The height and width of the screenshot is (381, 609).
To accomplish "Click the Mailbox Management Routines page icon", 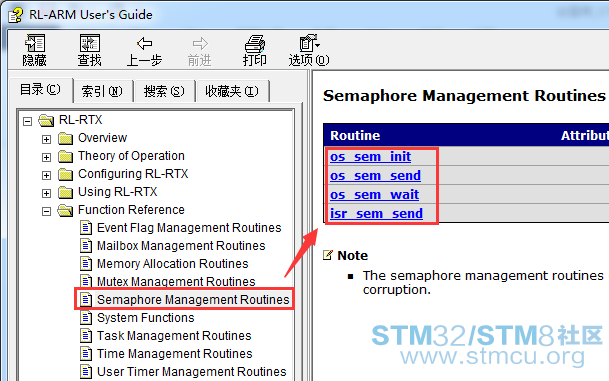I will point(86,245).
